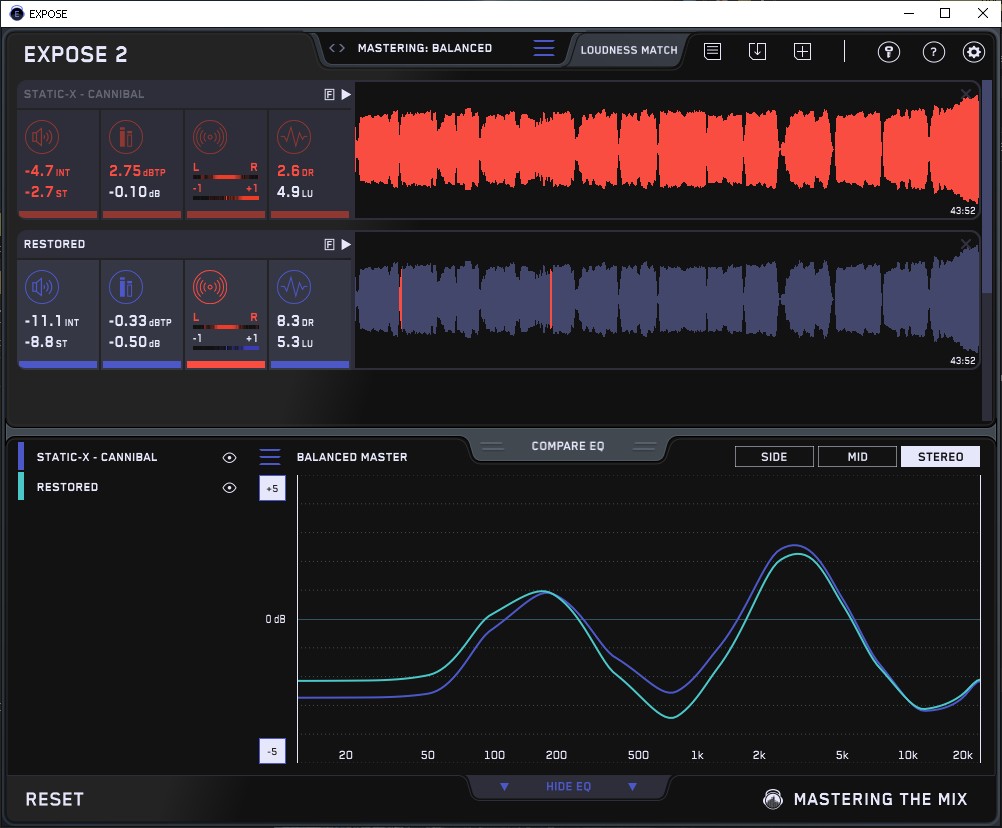The image size is (1002, 828).
Task: Click in the red Static-X waveform
Action: pyautogui.click(x=667, y=150)
